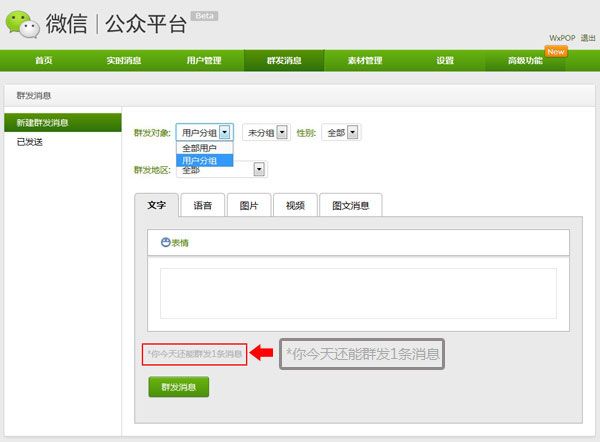Expand the 群发对象 dropdown arrow
600x442 pixels.
225,132
